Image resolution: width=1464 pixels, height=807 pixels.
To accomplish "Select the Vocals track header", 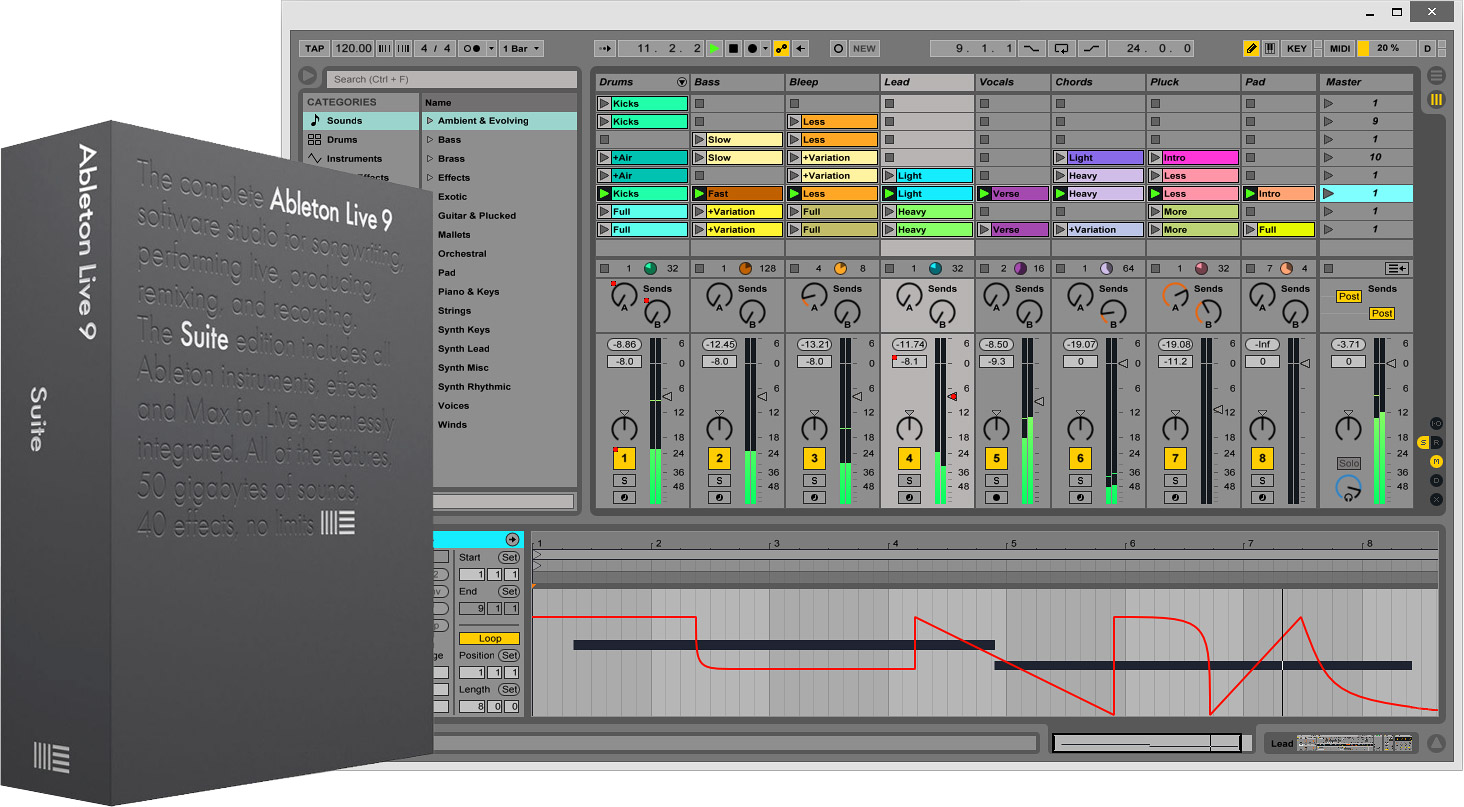I will pyautogui.click(x=1012, y=82).
